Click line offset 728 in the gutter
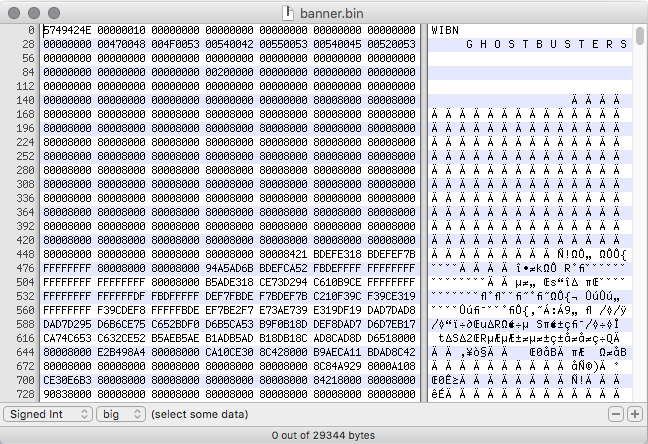Screen dimensions: 648x444 tap(26, 394)
